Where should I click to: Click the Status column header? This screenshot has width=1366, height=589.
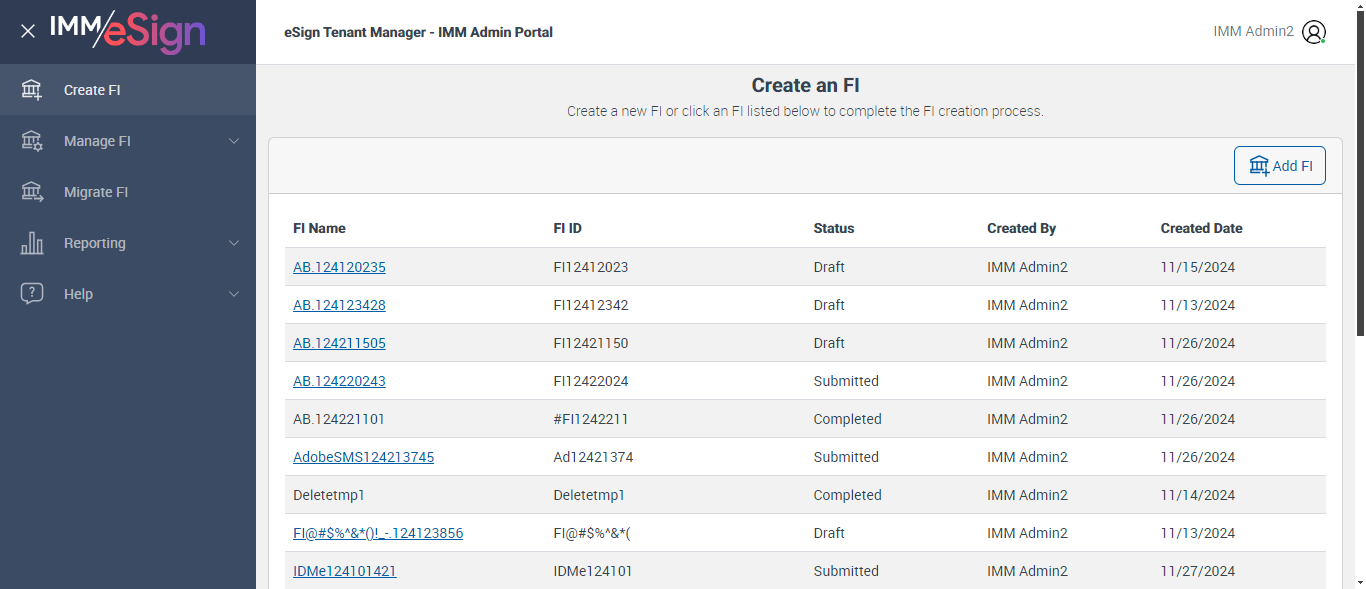834,228
